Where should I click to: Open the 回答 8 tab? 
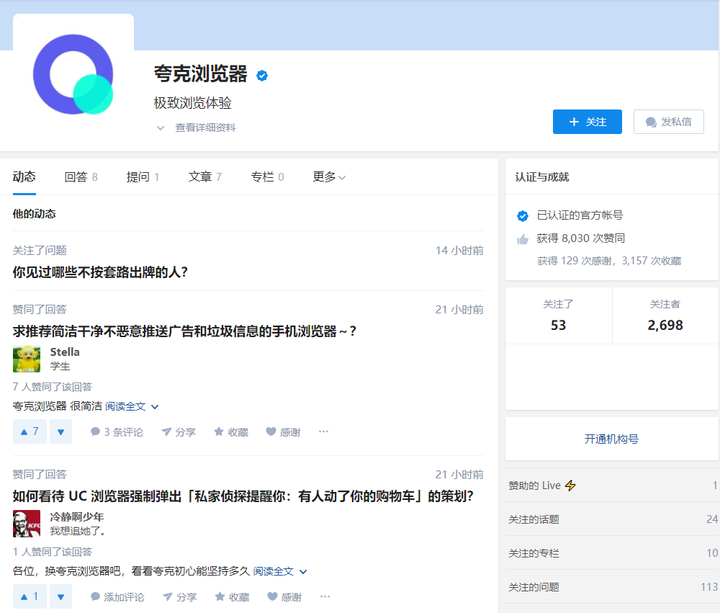pyautogui.click(x=81, y=177)
